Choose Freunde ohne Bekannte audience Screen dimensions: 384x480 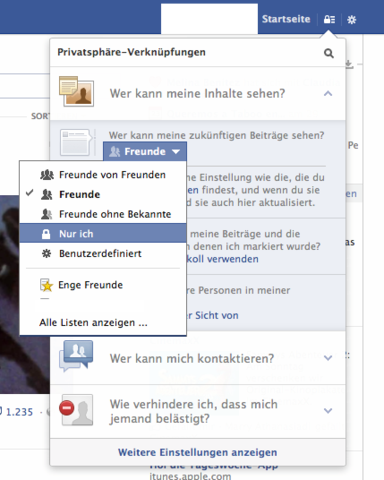pyautogui.click(x=103, y=214)
